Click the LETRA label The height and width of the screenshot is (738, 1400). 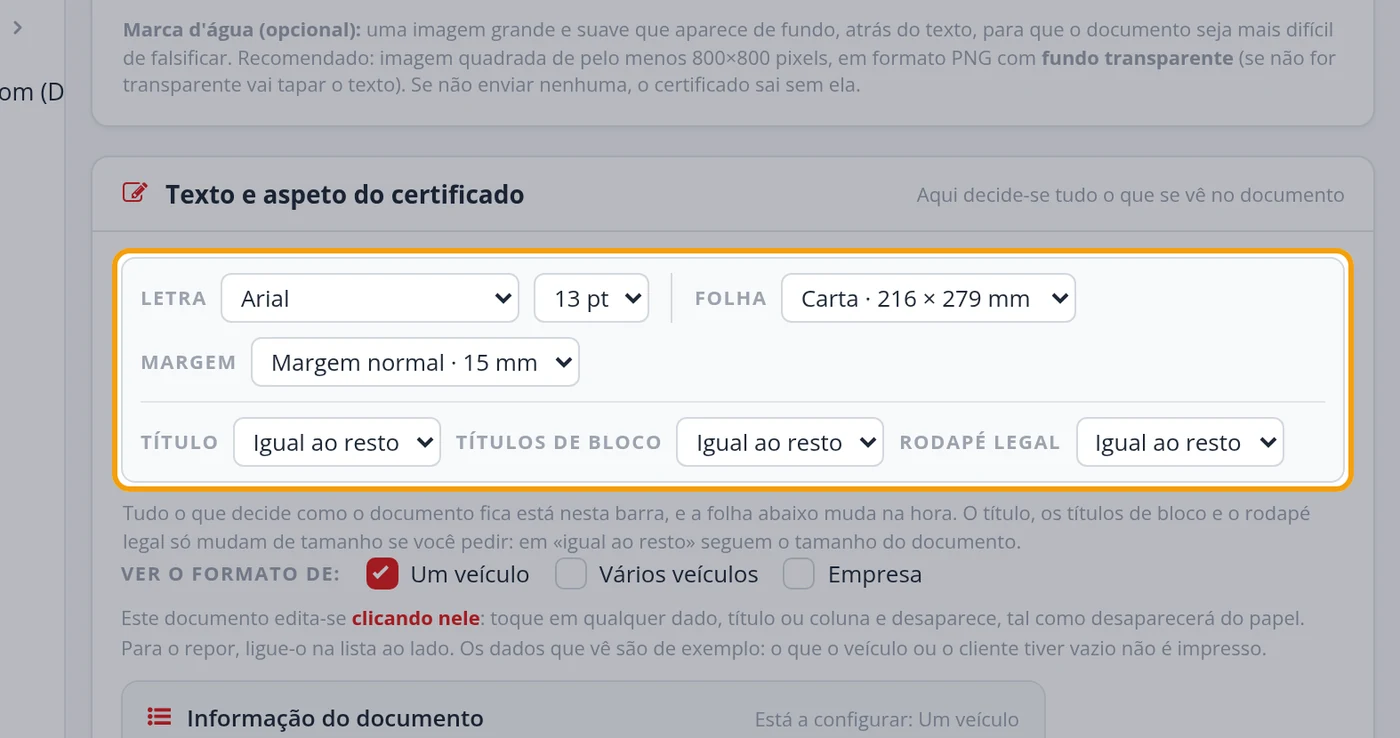[174, 298]
